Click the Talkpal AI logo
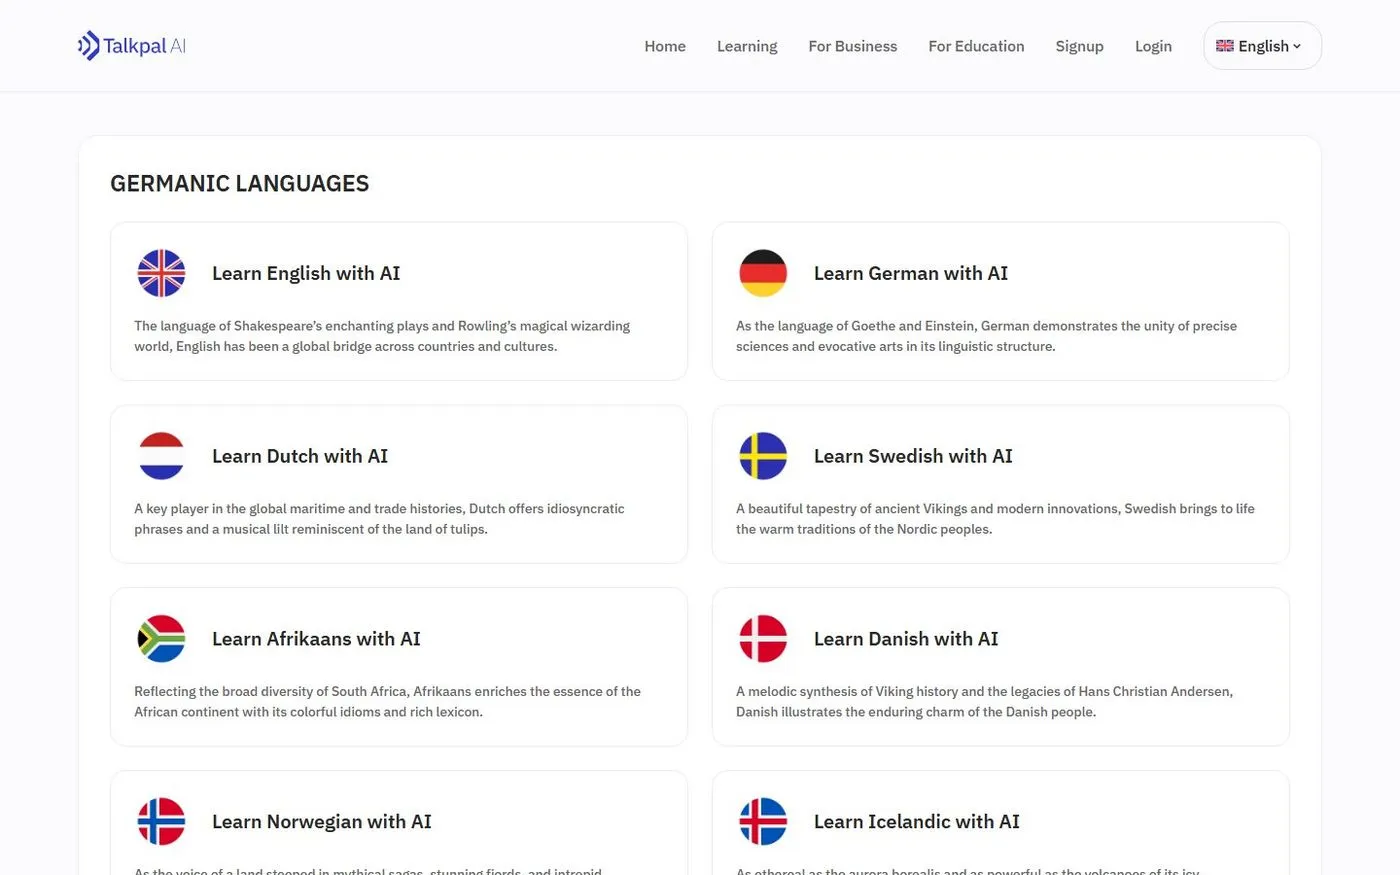Screen dimensions: 1400x875 132,46
